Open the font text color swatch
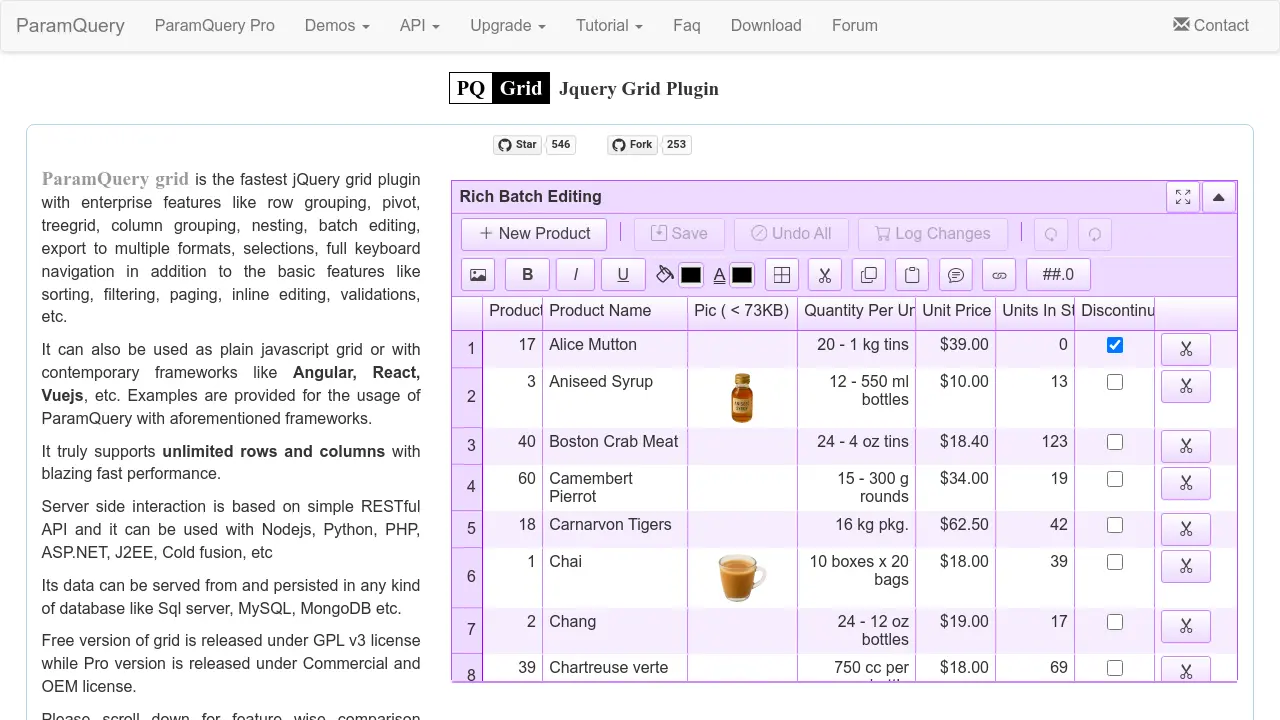Screen dimensions: 1280x720 coord(742,275)
